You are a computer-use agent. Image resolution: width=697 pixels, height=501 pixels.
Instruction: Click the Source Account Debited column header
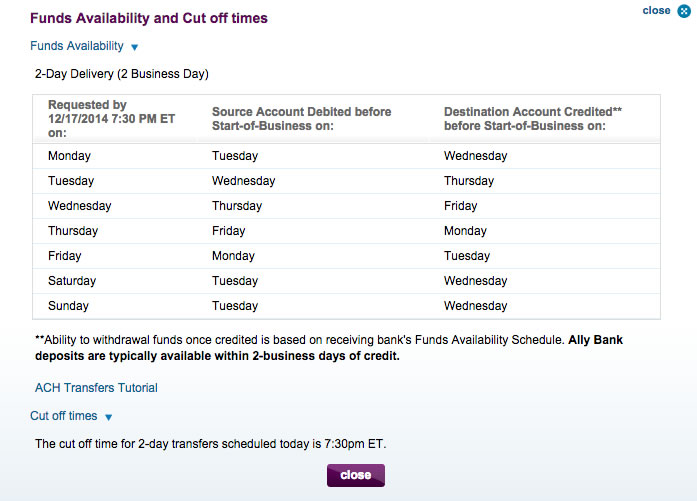coord(301,119)
